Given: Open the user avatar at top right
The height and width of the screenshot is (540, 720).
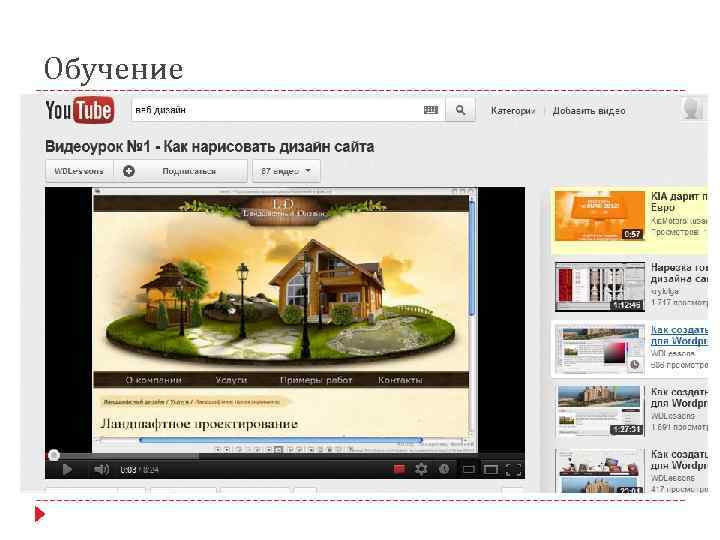Looking at the screenshot, I should (x=692, y=109).
